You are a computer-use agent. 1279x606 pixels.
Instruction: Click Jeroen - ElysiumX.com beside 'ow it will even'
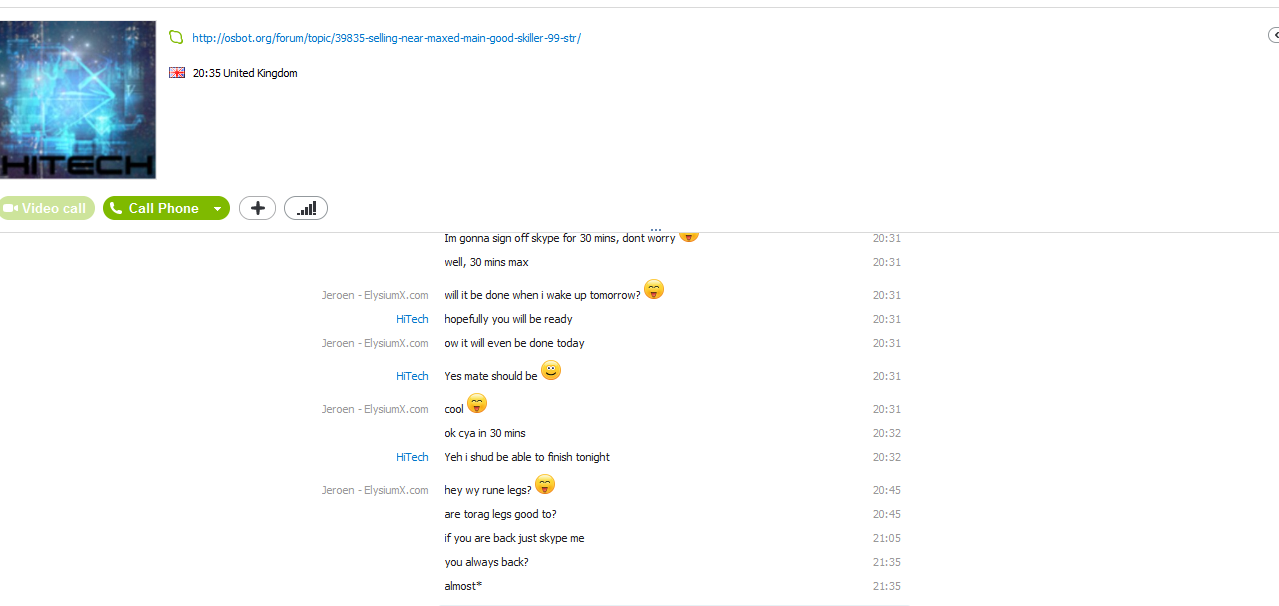pos(375,343)
